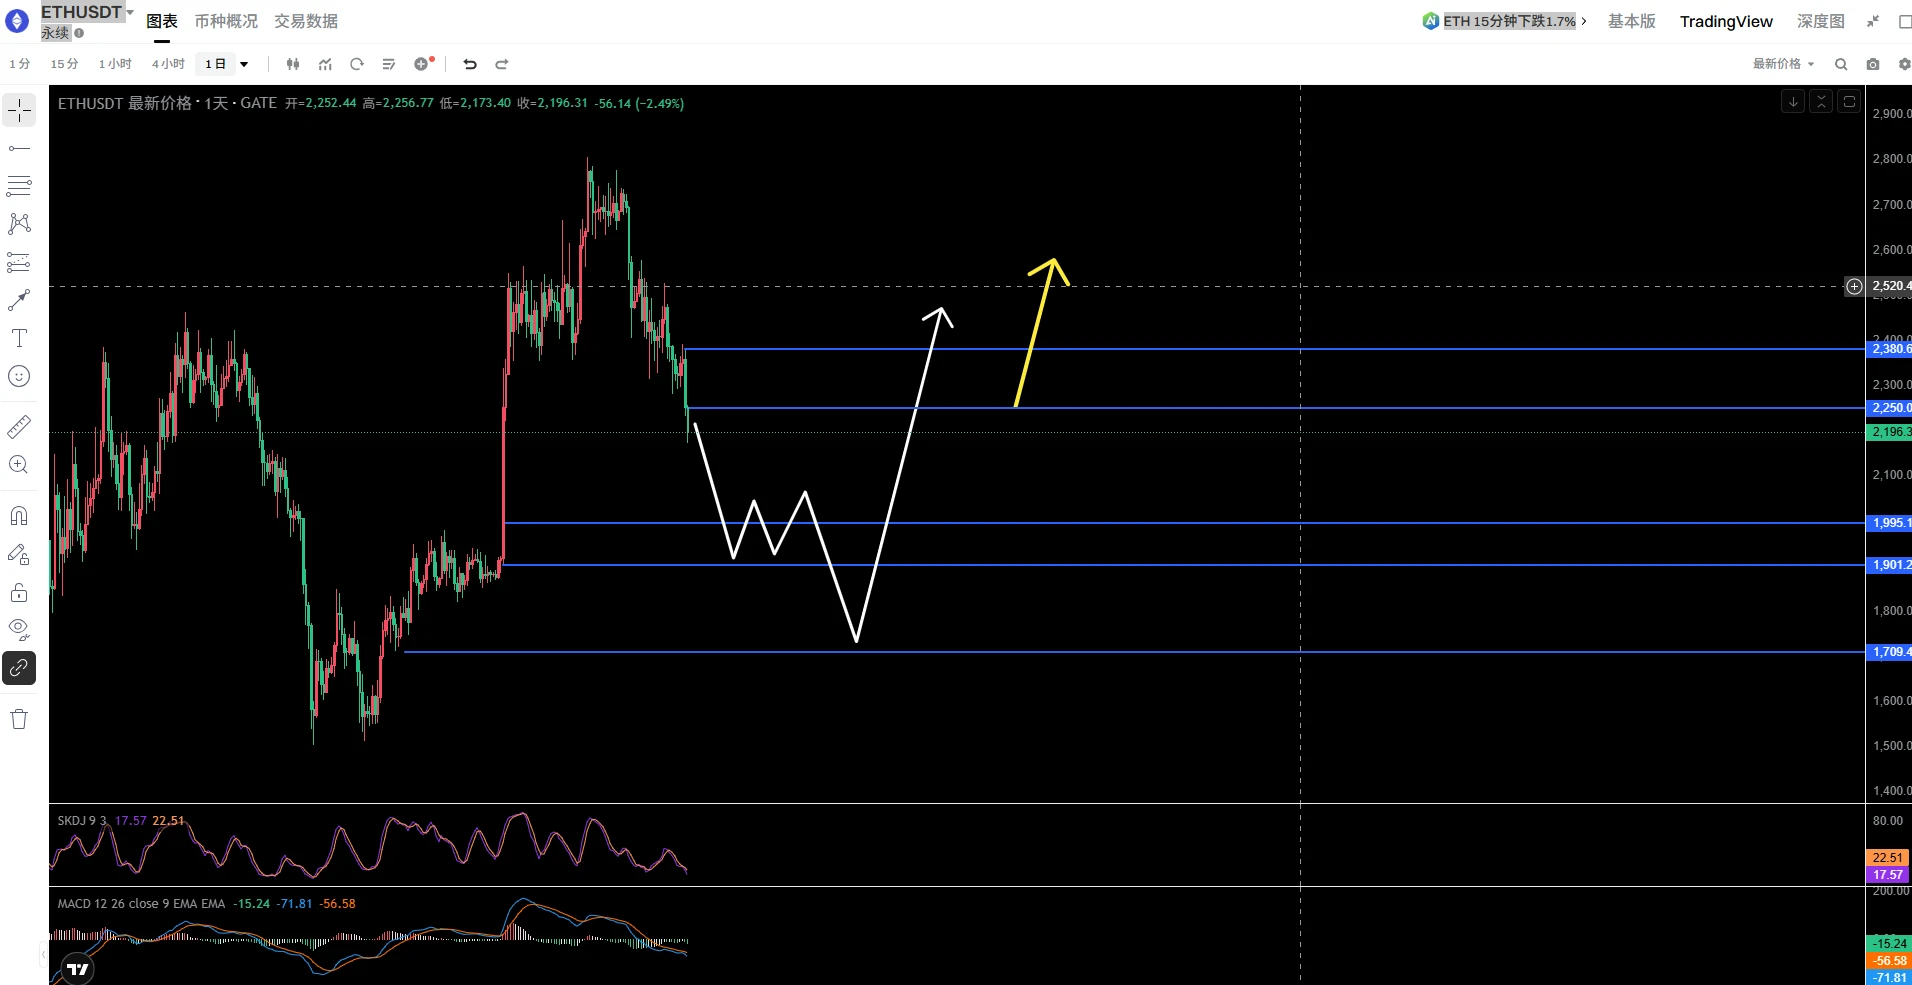Select the pattern drawing tool
Viewport: 1912px width, 985px height.
(19, 224)
